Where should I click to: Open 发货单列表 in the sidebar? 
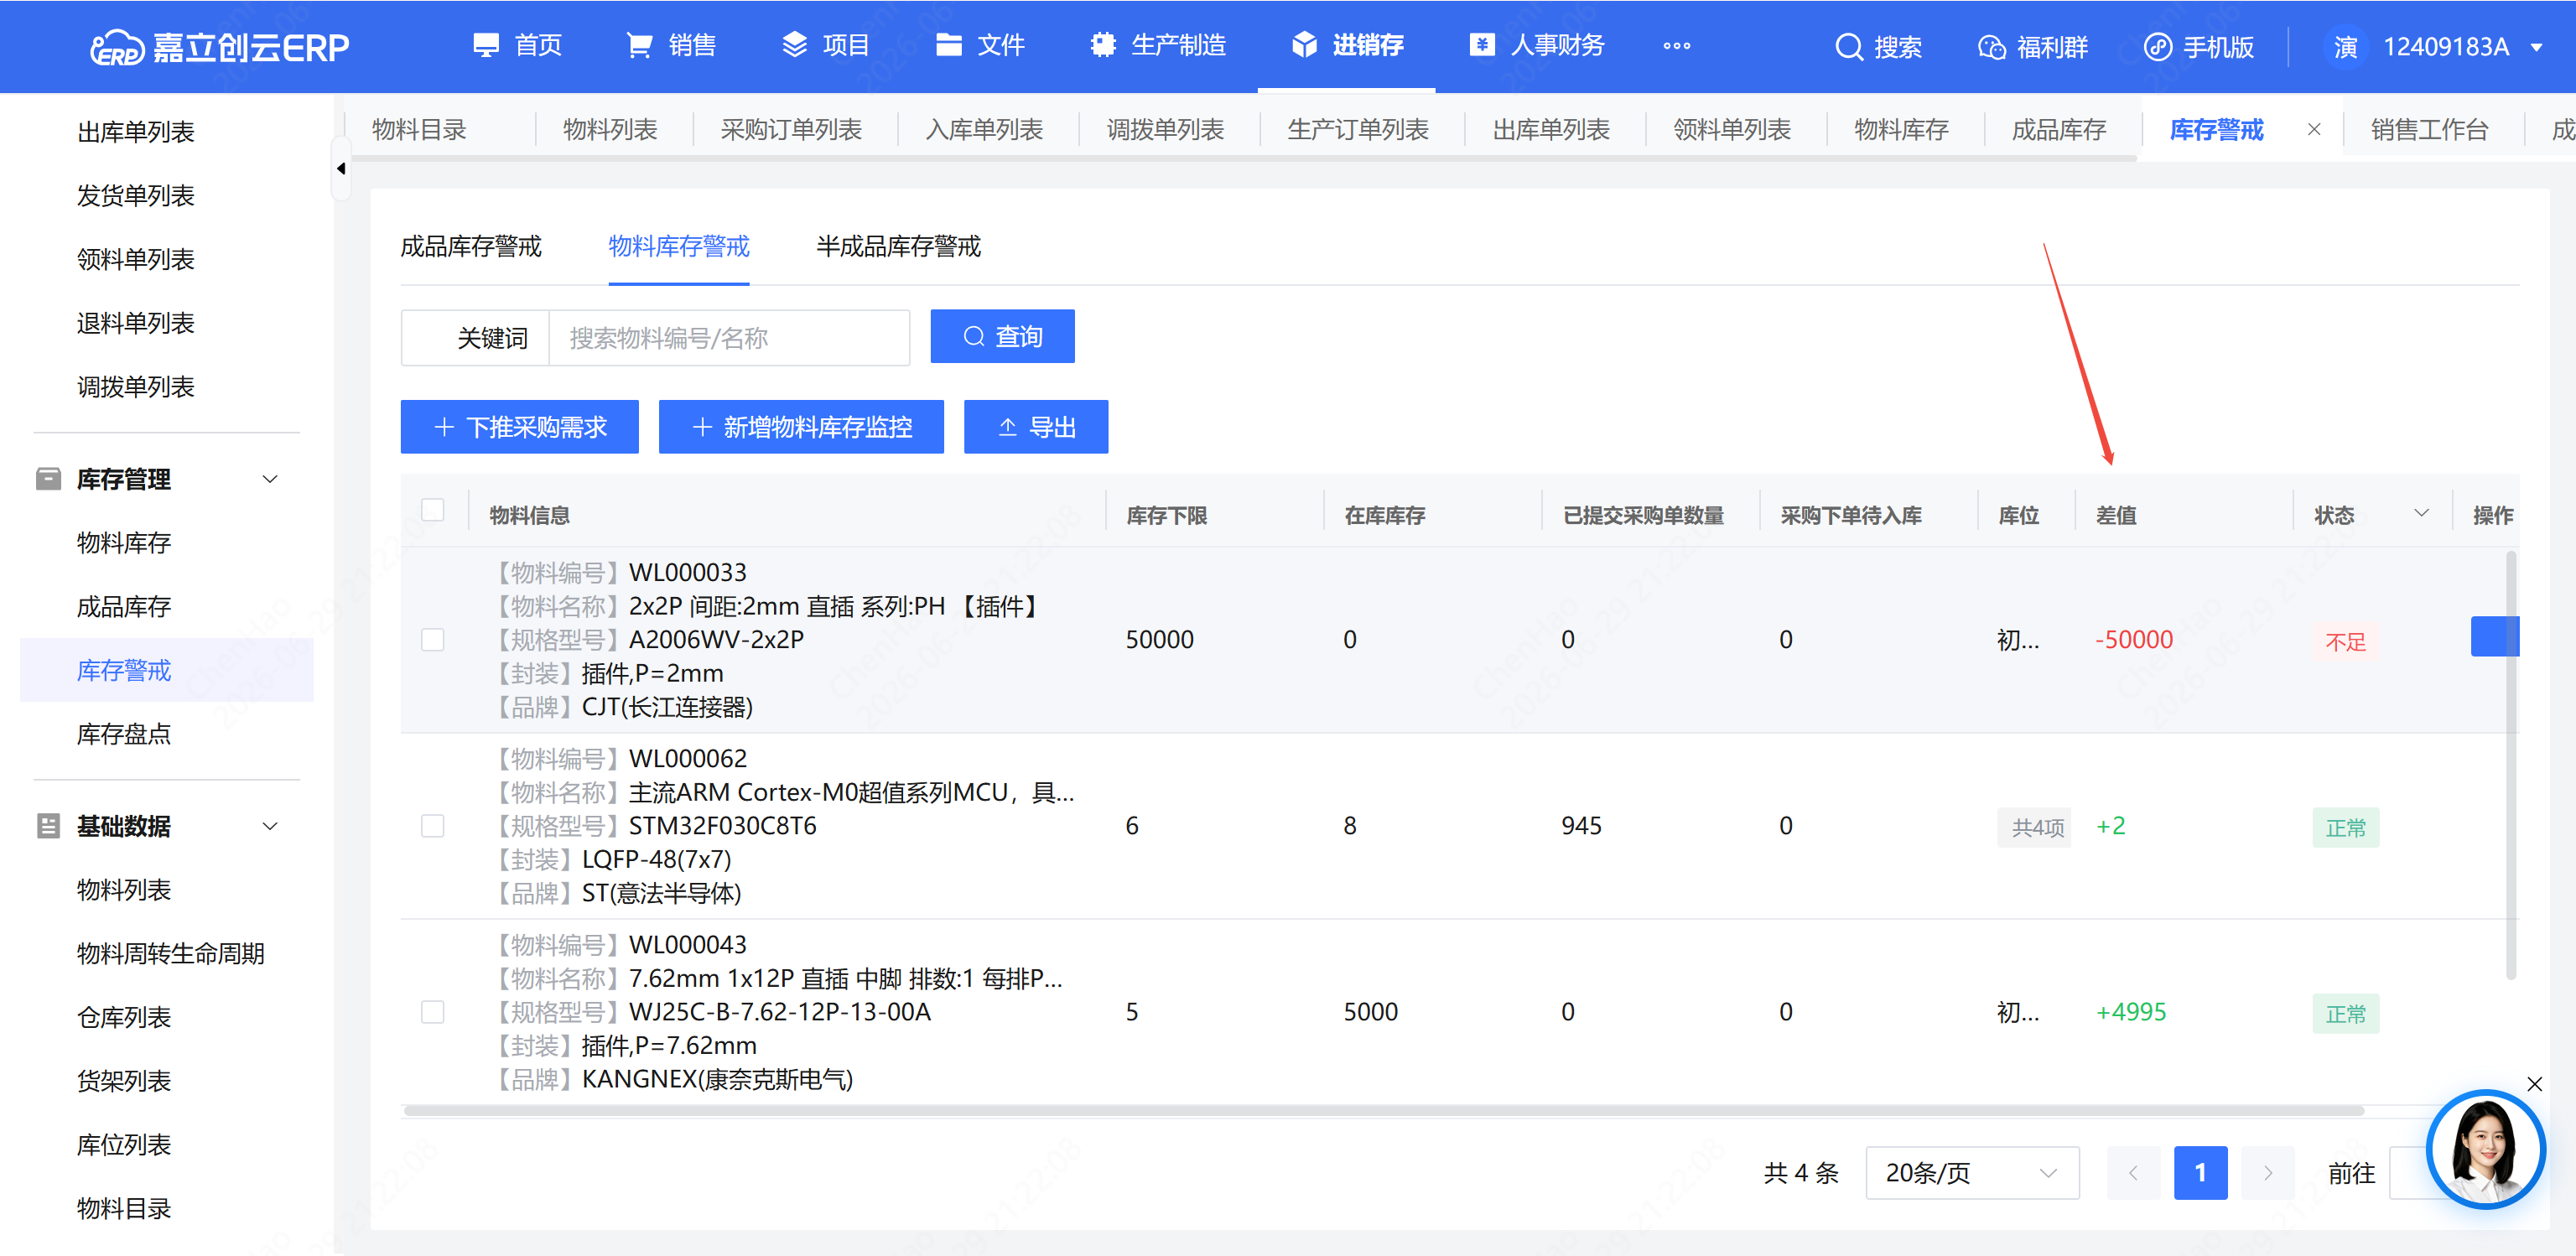[x=135, y=196]
